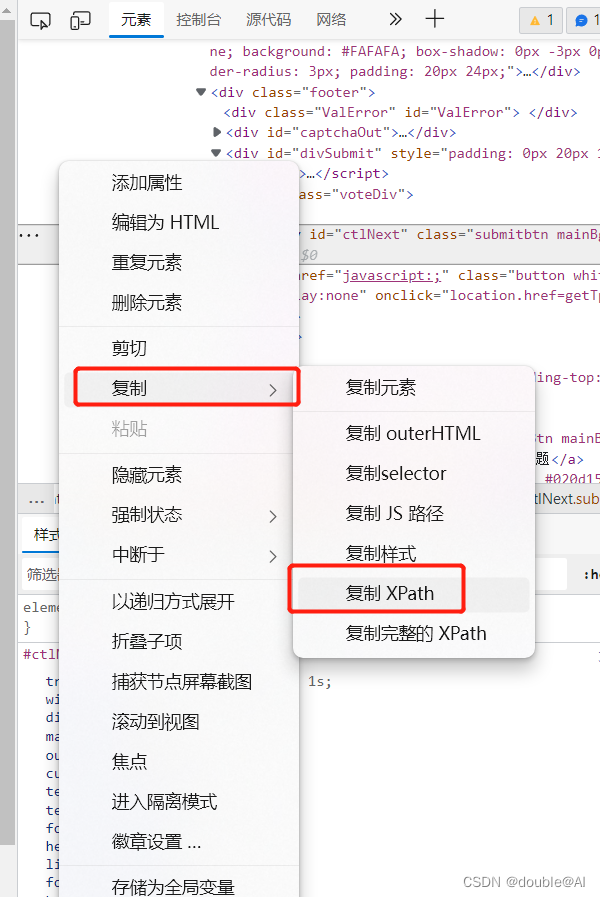Open more DevTools tabs chevron
This screenshot has height=897, width=600.
(395, 19)
